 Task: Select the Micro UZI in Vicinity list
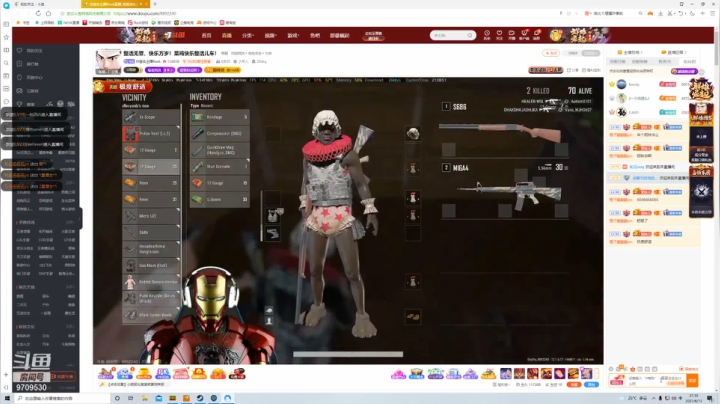click(x=151, y=216)
